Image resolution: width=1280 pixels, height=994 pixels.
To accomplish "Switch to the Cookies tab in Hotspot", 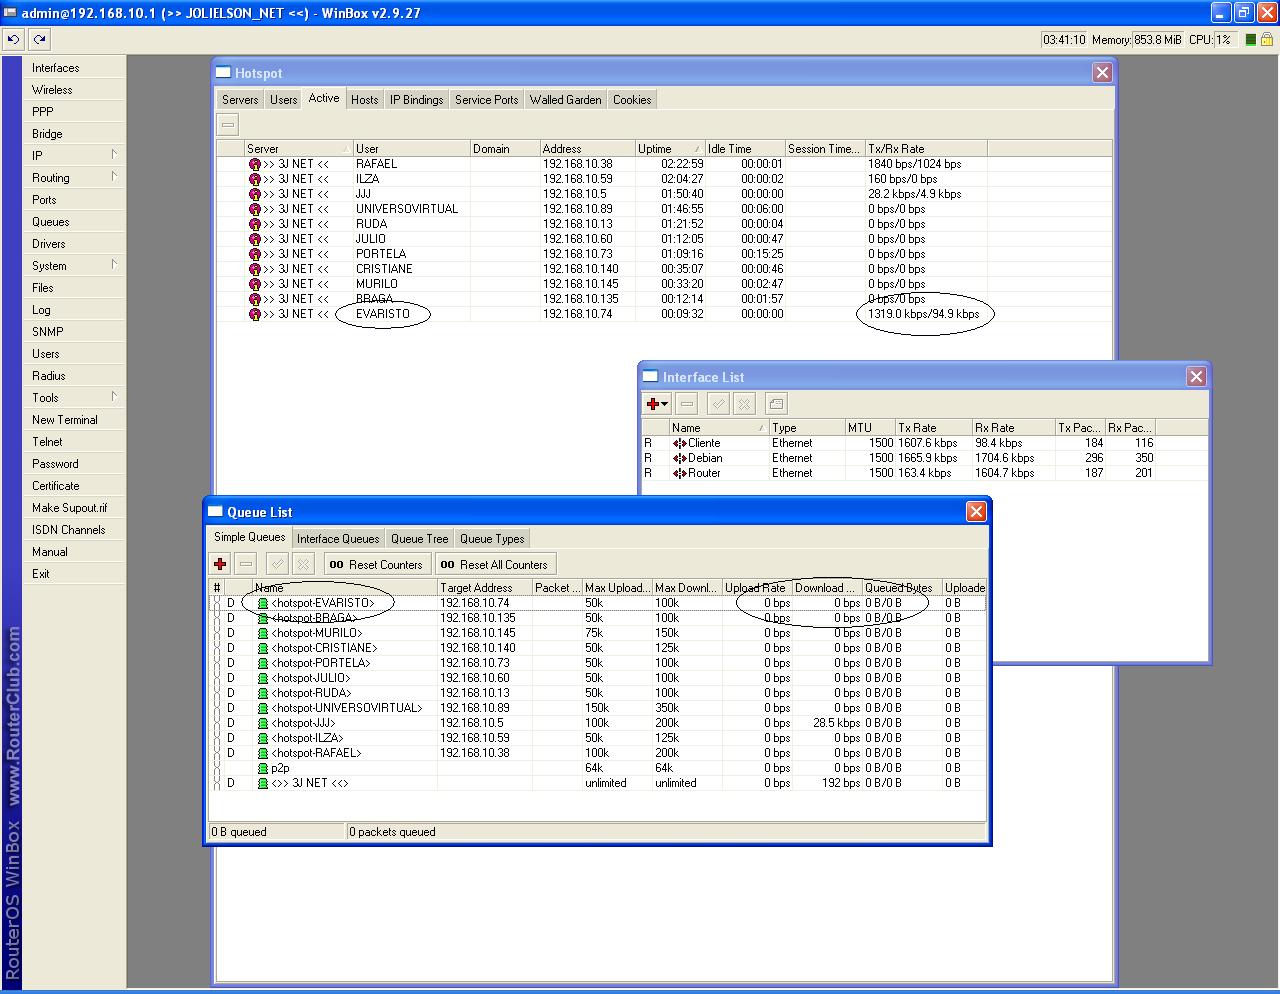I will point(632,100).
